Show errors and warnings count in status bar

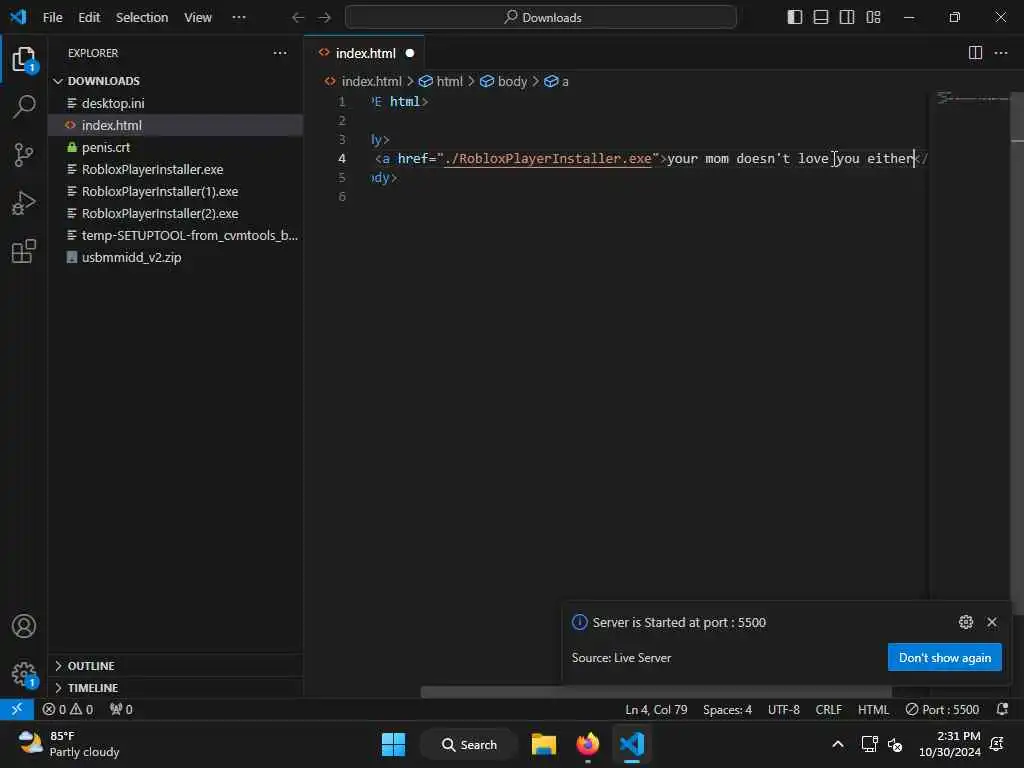click(x=68, y=709)
